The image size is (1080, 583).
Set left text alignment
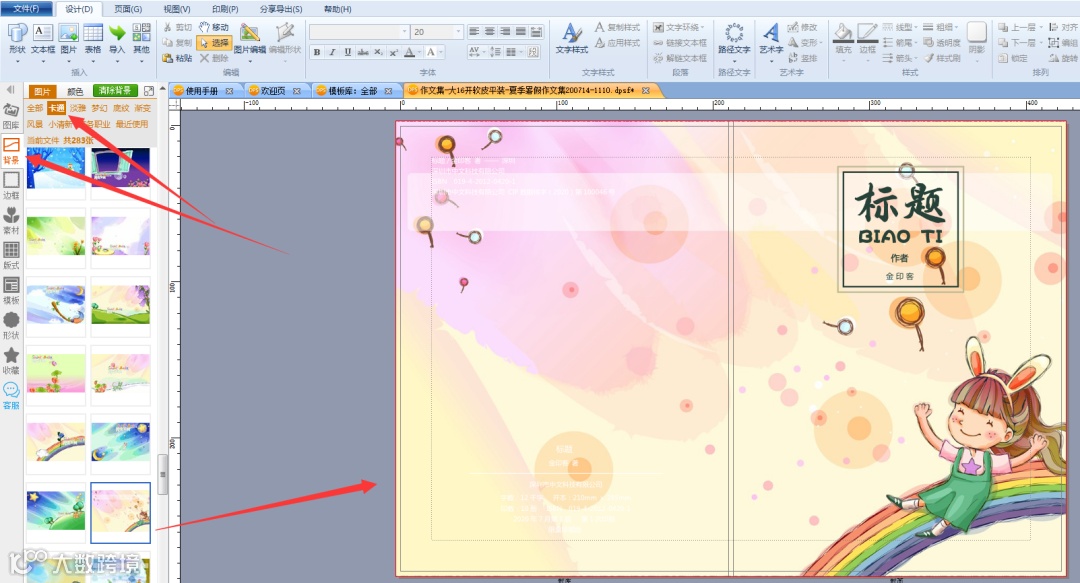pyautogui.click(x=474, y=32)
